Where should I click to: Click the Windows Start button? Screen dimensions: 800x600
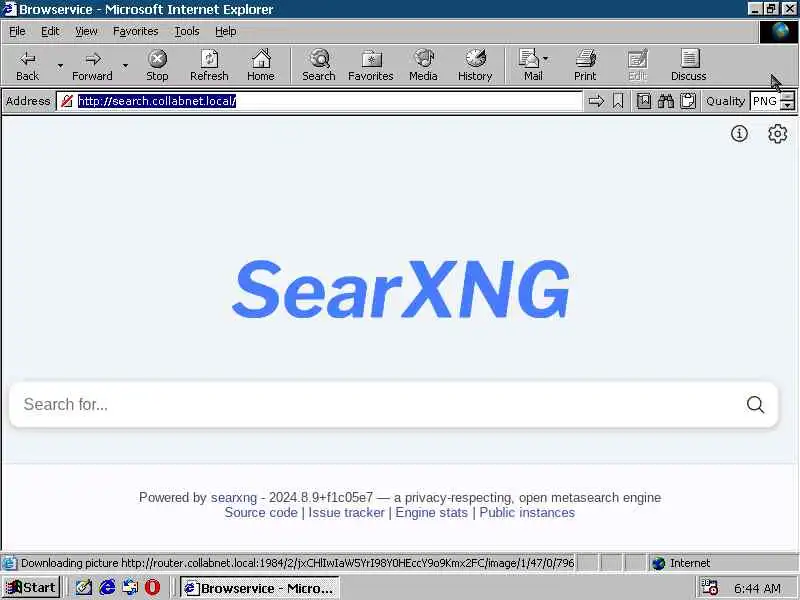(x=31, y=588)
